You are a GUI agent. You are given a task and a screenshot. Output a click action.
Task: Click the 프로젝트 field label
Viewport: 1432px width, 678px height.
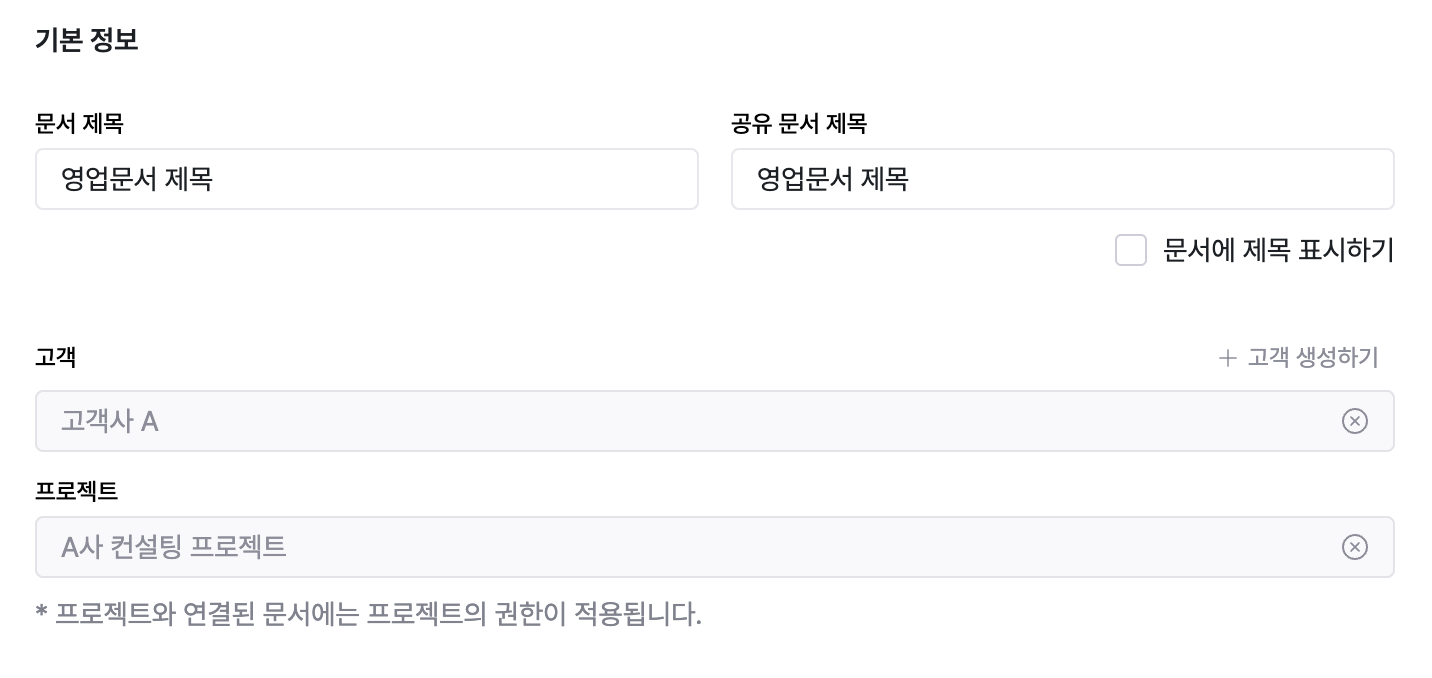[x=76, y=491]
